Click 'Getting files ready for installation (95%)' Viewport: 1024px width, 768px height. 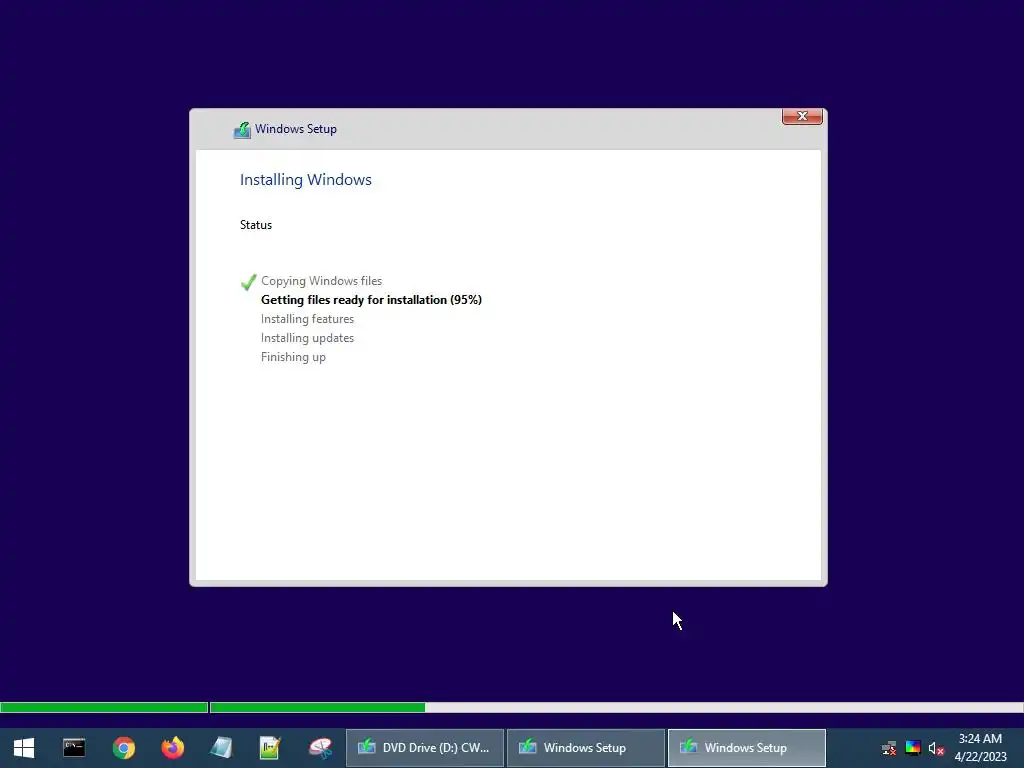pyautogui.click(x=371, y=300)
